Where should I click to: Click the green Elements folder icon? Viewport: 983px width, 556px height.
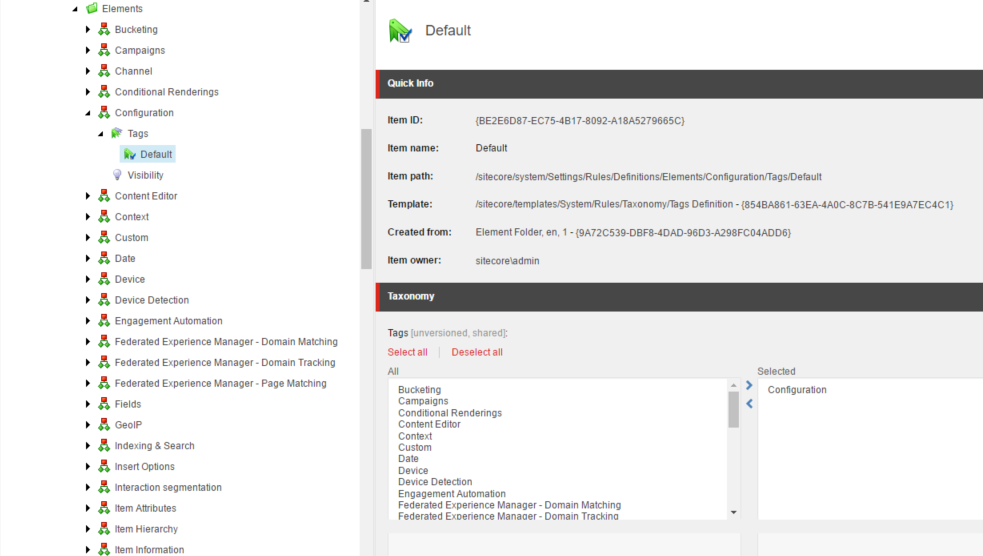tap(92, 8)
